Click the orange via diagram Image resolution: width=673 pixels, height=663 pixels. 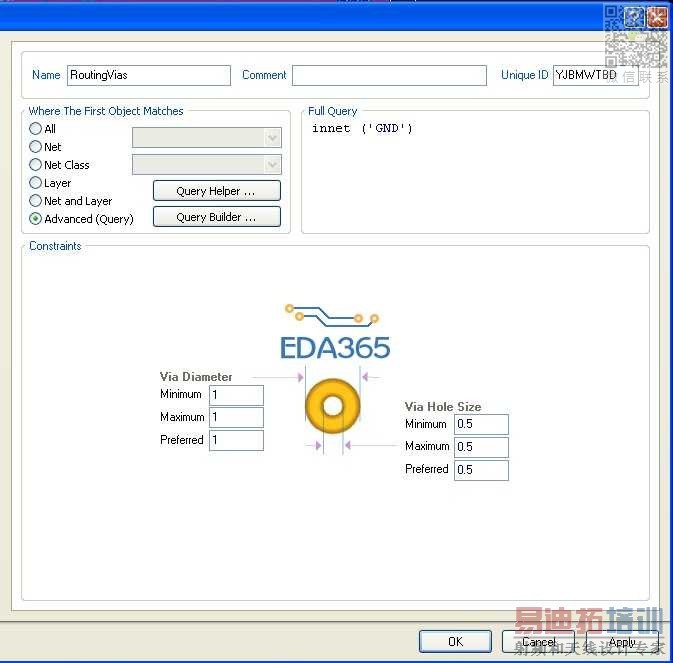tap(333, 406)
